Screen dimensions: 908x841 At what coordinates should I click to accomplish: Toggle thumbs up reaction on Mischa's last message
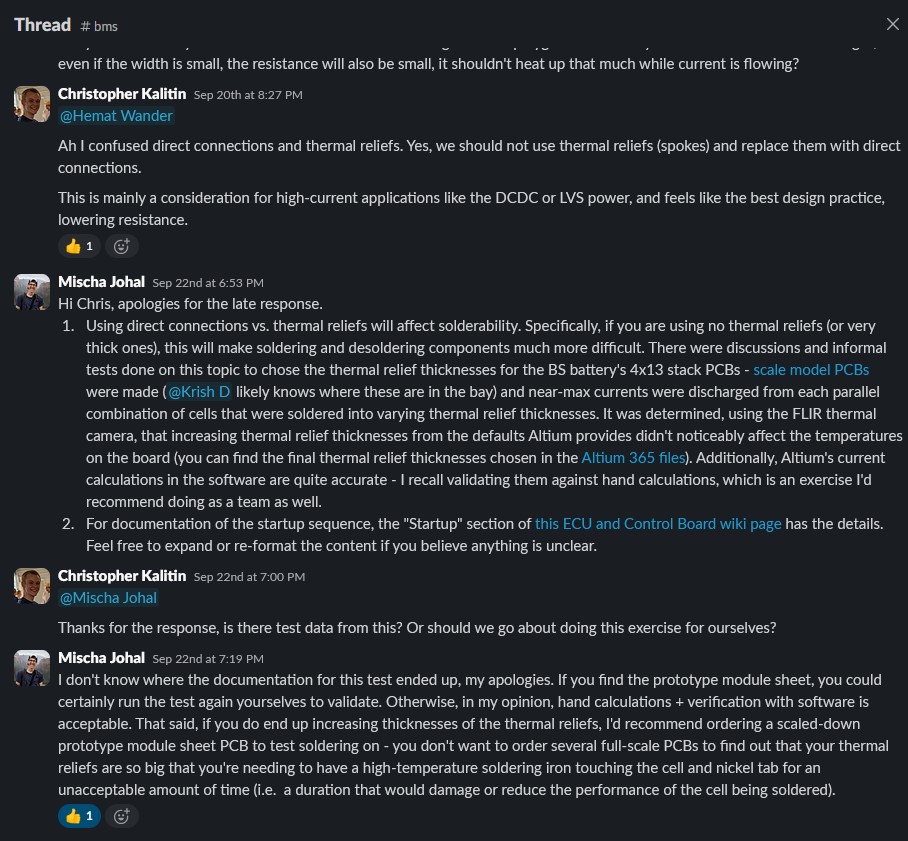(x=79, y=815)
